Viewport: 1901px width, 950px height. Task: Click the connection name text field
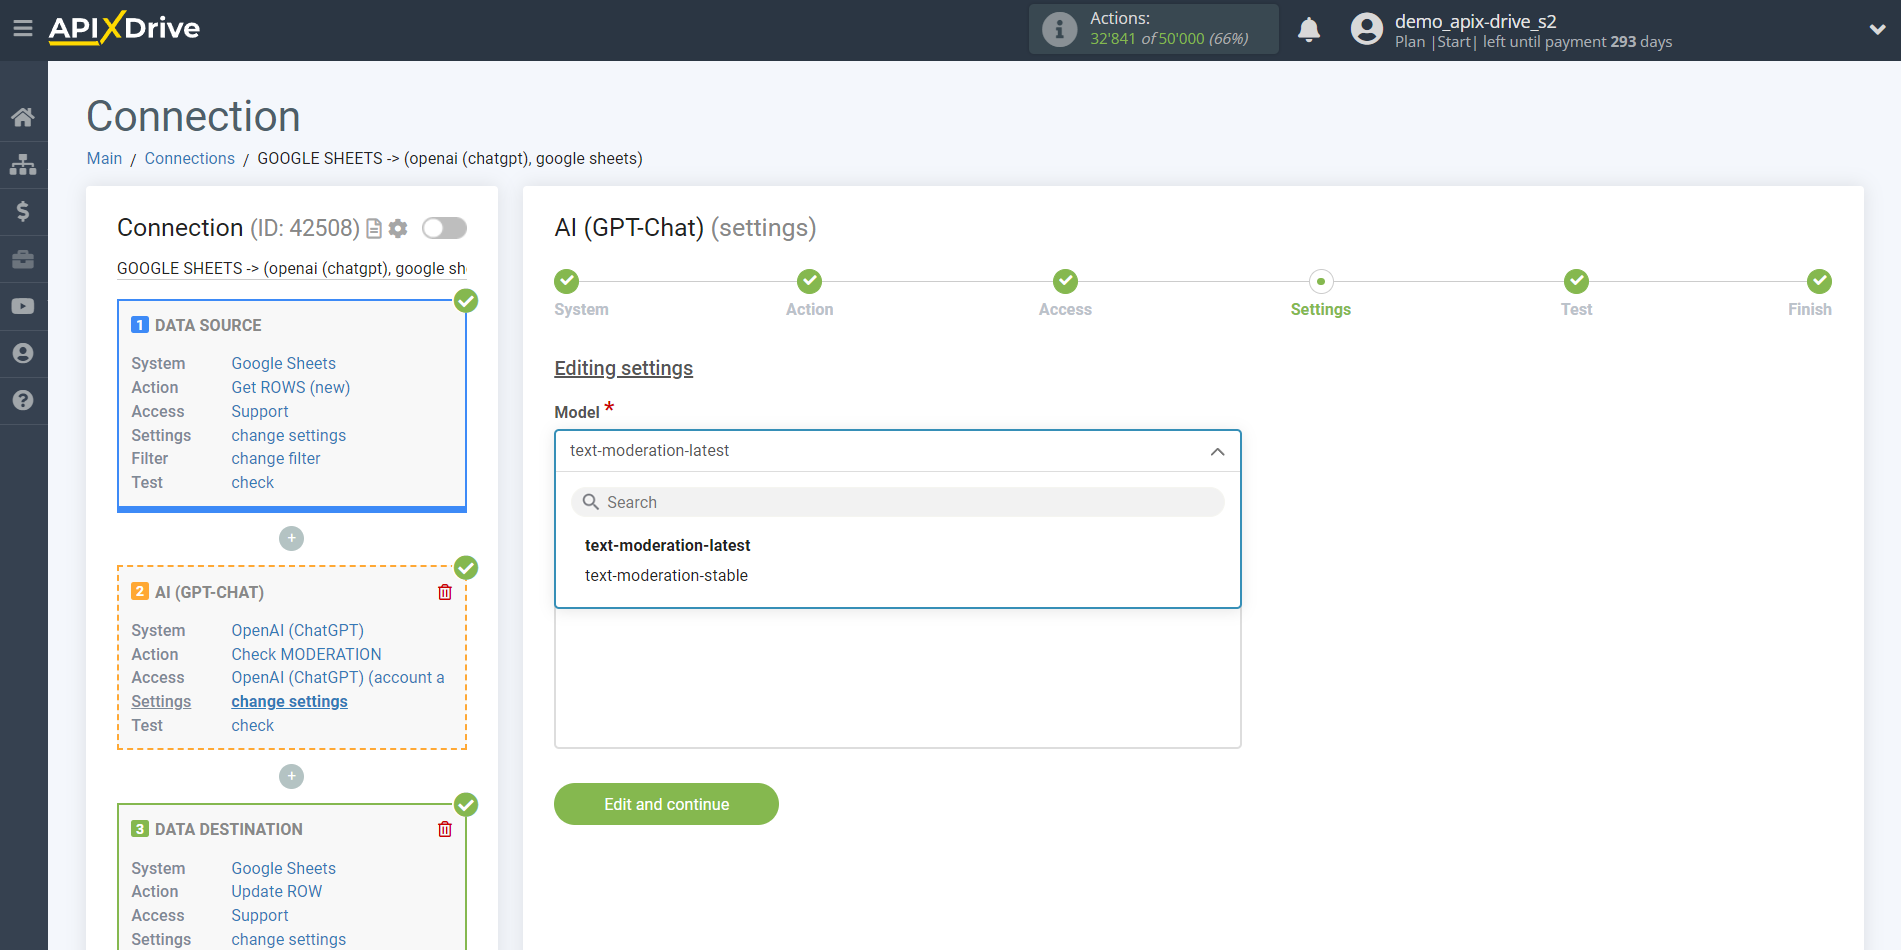coord(291,268)
